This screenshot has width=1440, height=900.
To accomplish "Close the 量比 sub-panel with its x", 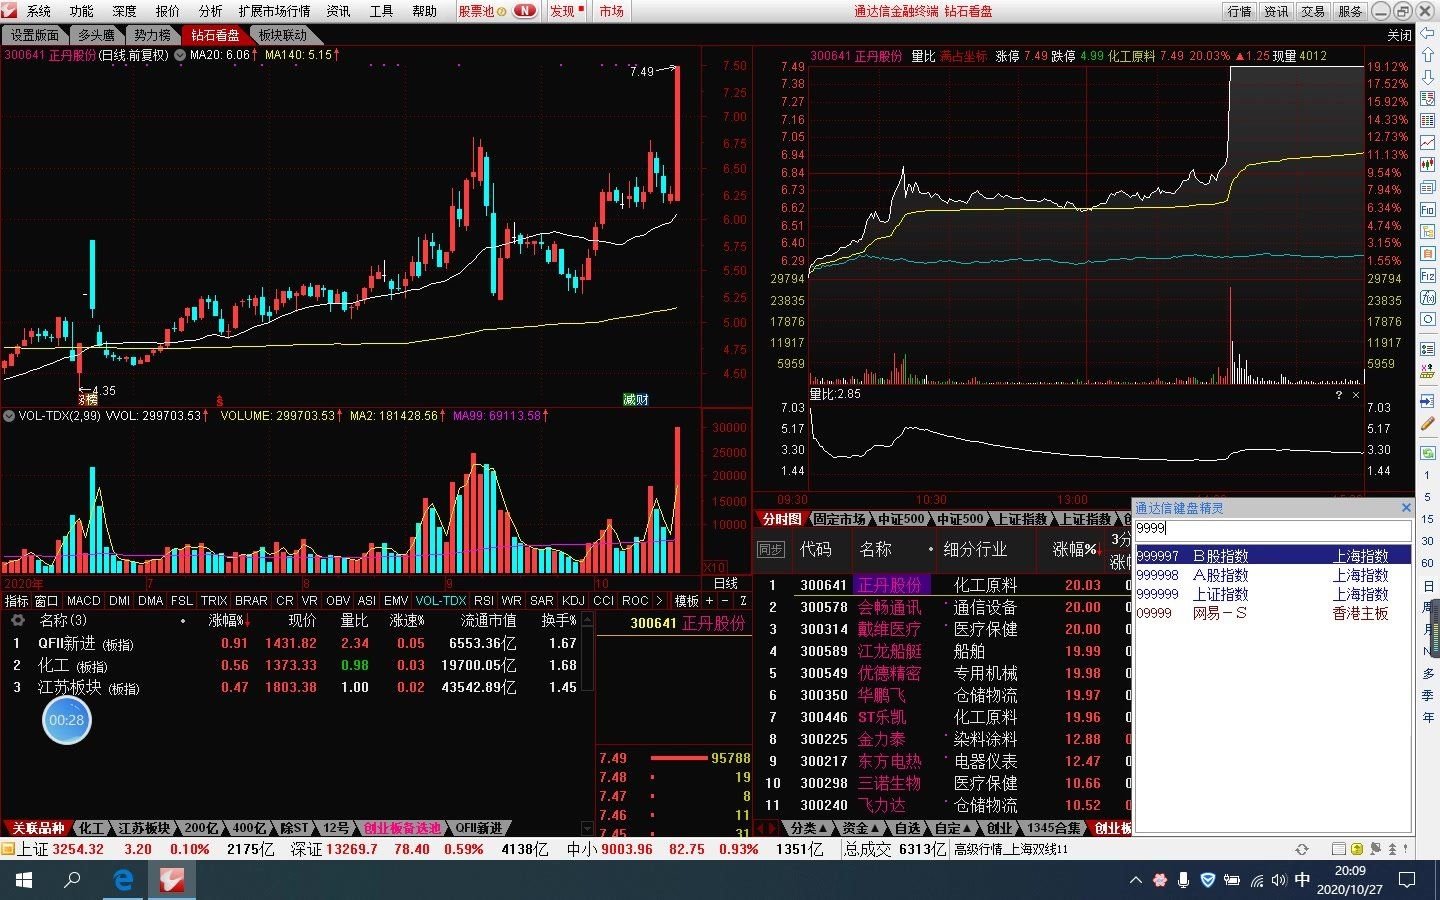I will point(1356,395).
